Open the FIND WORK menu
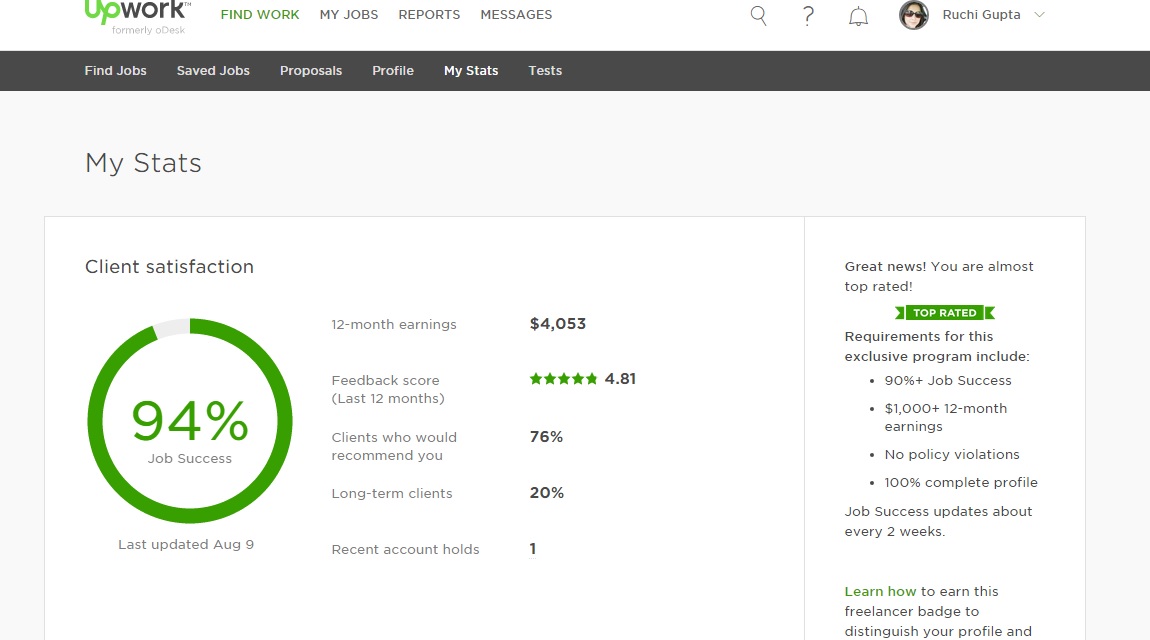 (x=259, y=14)
